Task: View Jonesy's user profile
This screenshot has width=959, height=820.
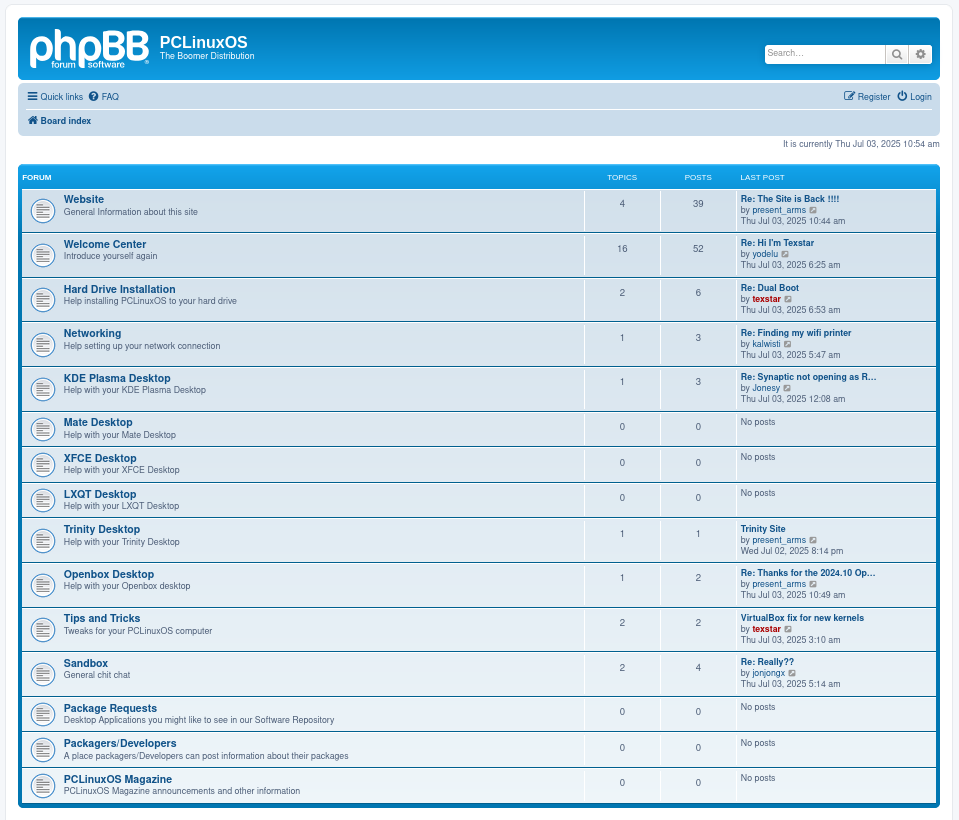Action: pos(766,388)
